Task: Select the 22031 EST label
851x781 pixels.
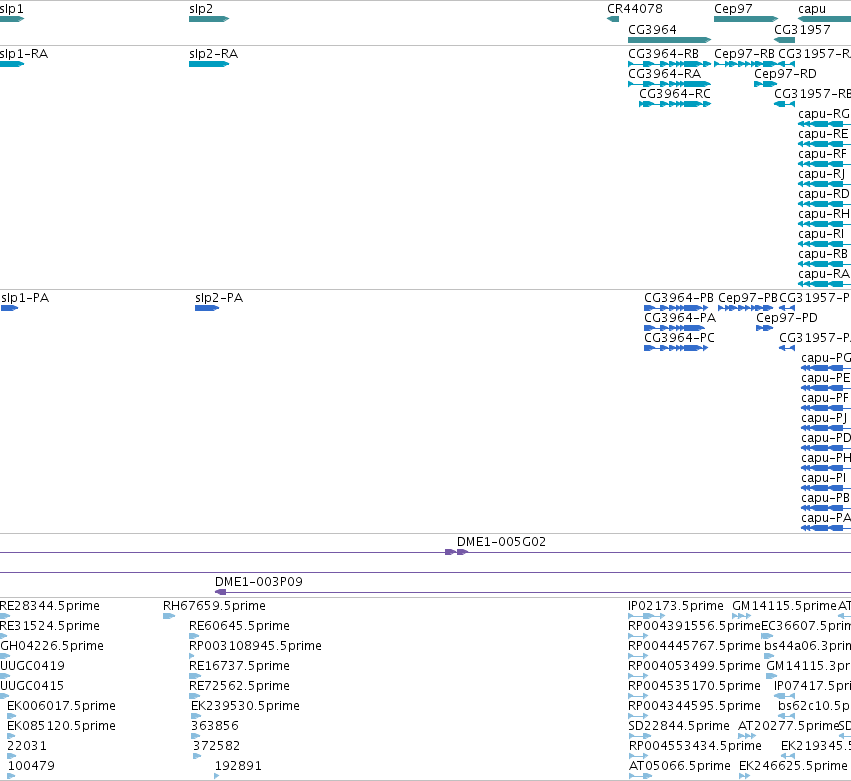Action: coord(27,746)
